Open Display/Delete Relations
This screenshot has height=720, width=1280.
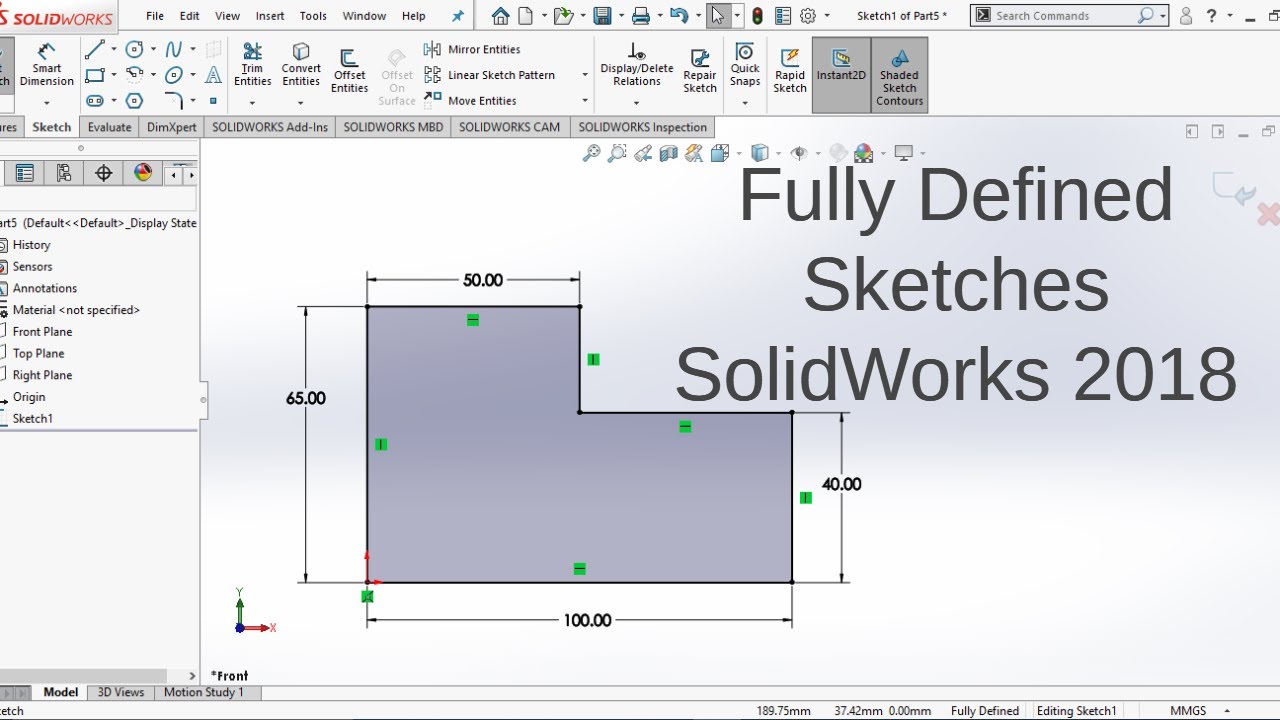coord(637,65)
